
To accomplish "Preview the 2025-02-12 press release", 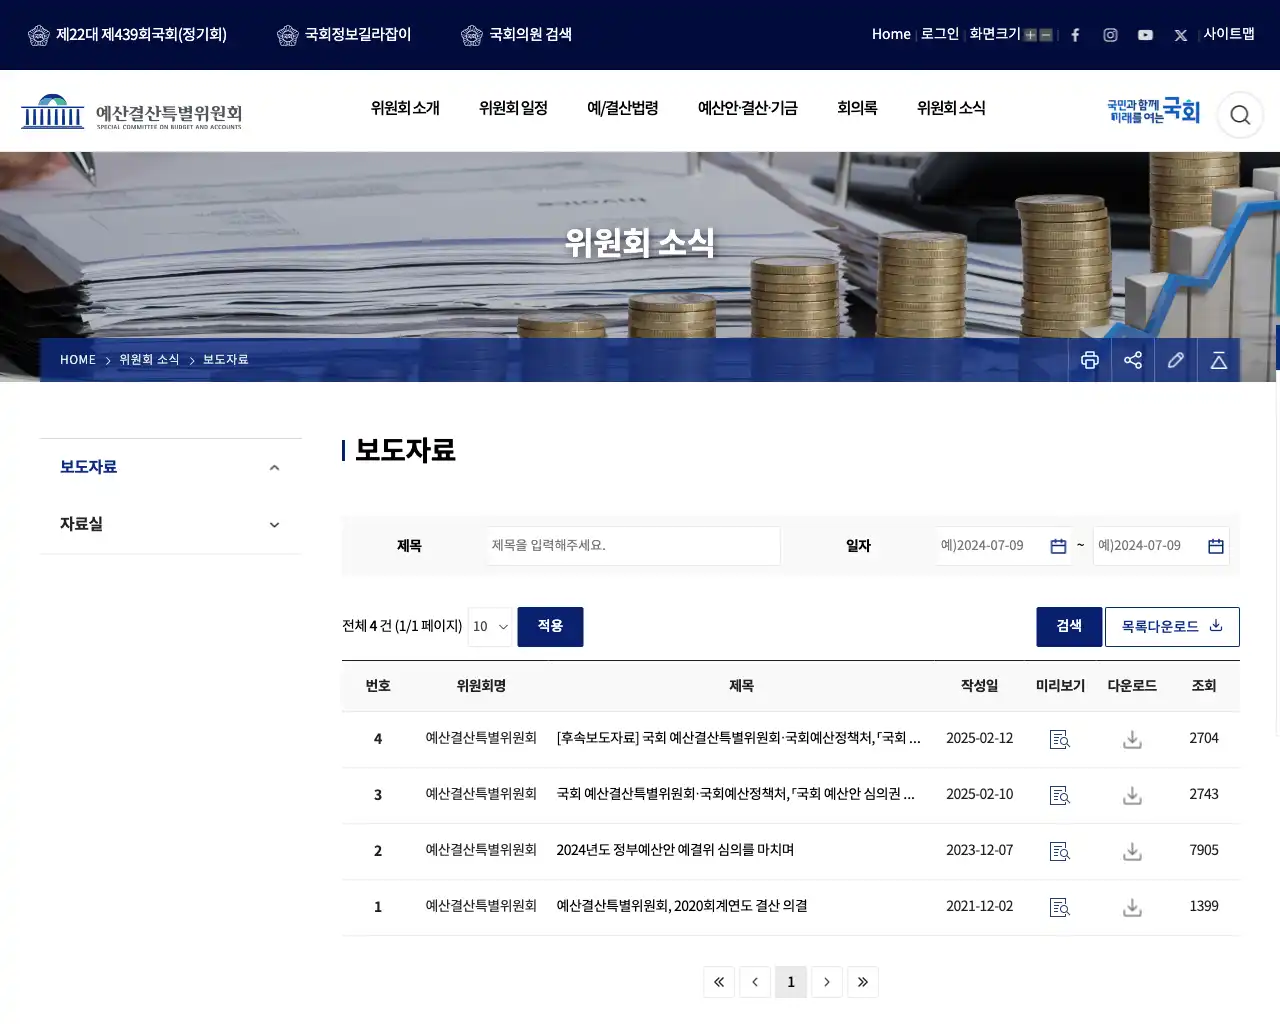I will click(x=1060, y=739).
